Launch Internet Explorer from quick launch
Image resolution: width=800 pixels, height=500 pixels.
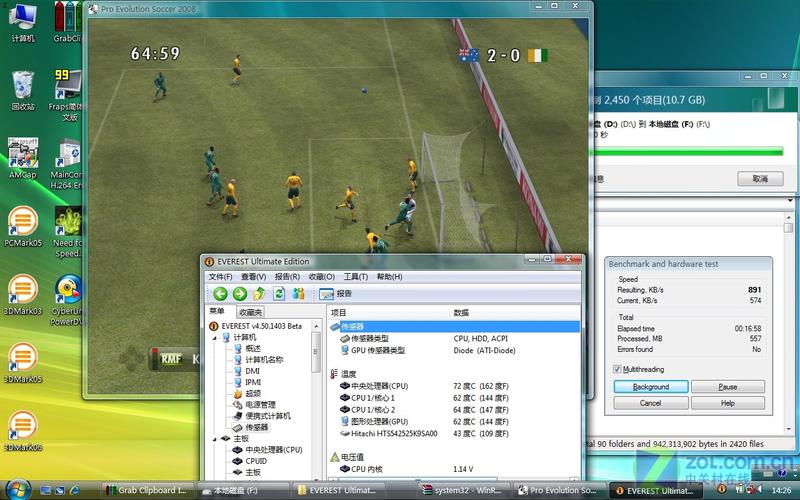[x=74, y=490]
